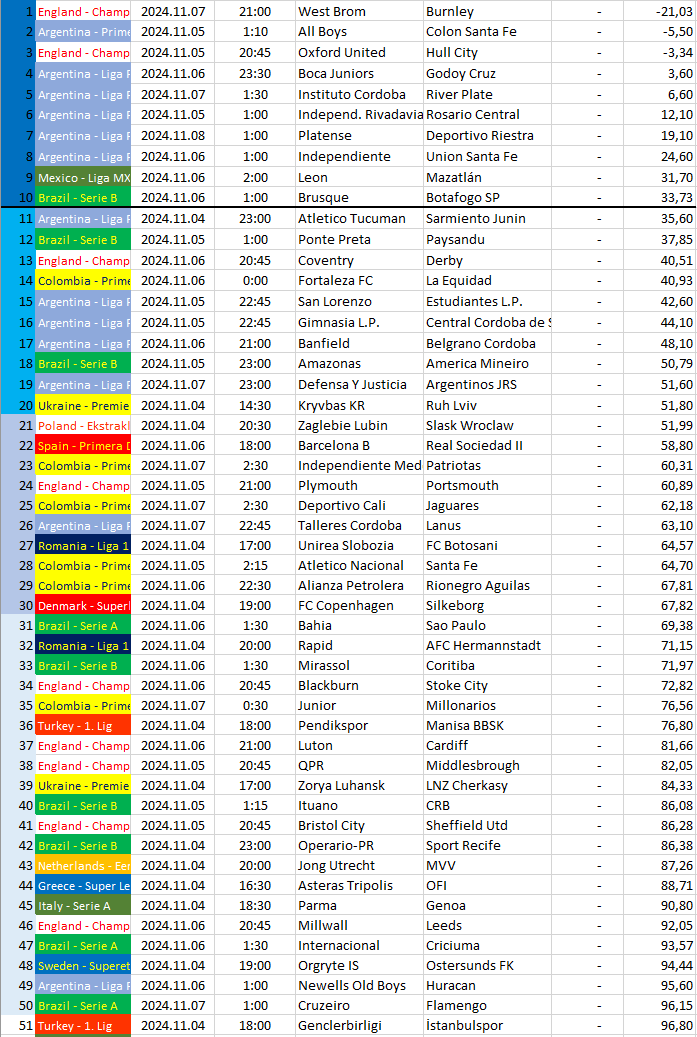Select the Flamengo away team cell

click(x=487, y=1005)
